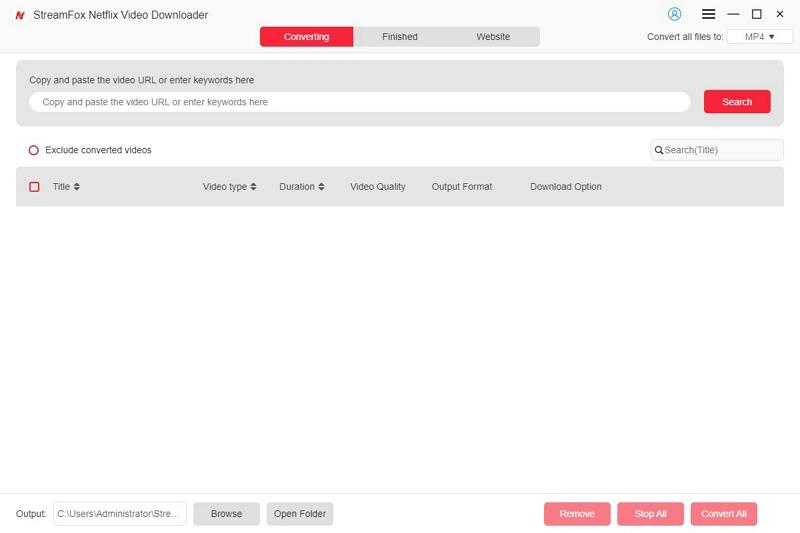Check the select-all checkbox beside Title
This screenshot has width=800, height=533.
tap(34, 187)
